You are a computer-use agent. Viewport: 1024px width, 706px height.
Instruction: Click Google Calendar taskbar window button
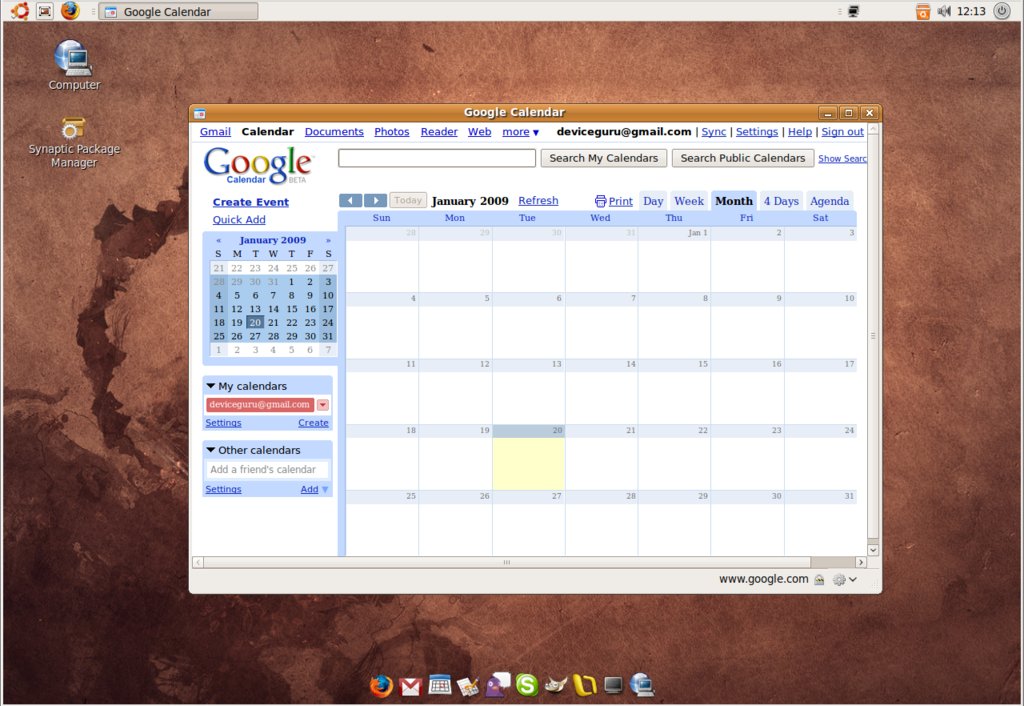pos(178,11)
